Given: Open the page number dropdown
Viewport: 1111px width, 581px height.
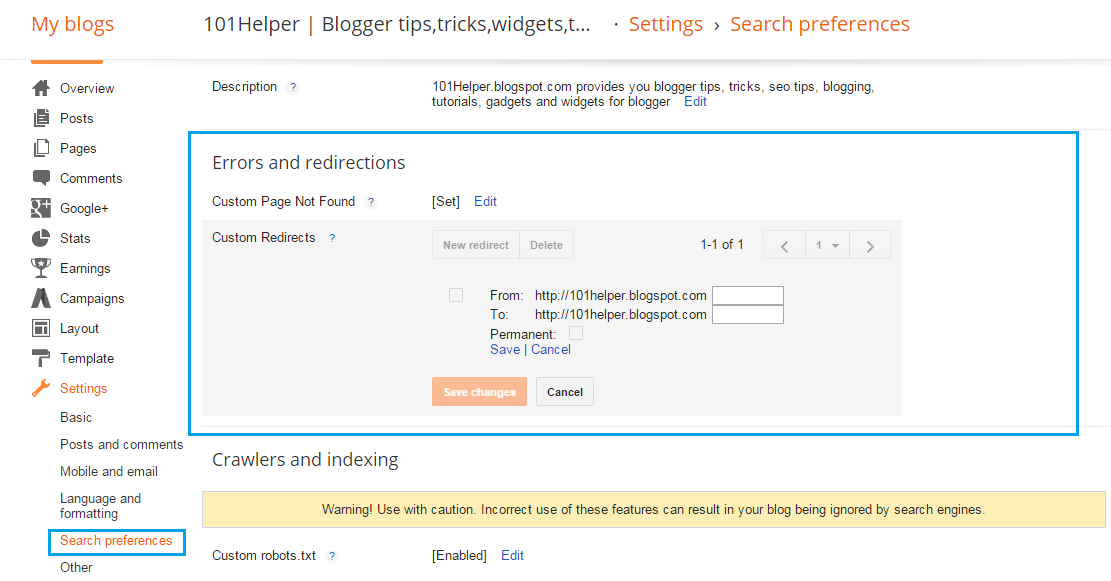Looking at the screenshot, I should pyautogui.click(x=827, y=245).
